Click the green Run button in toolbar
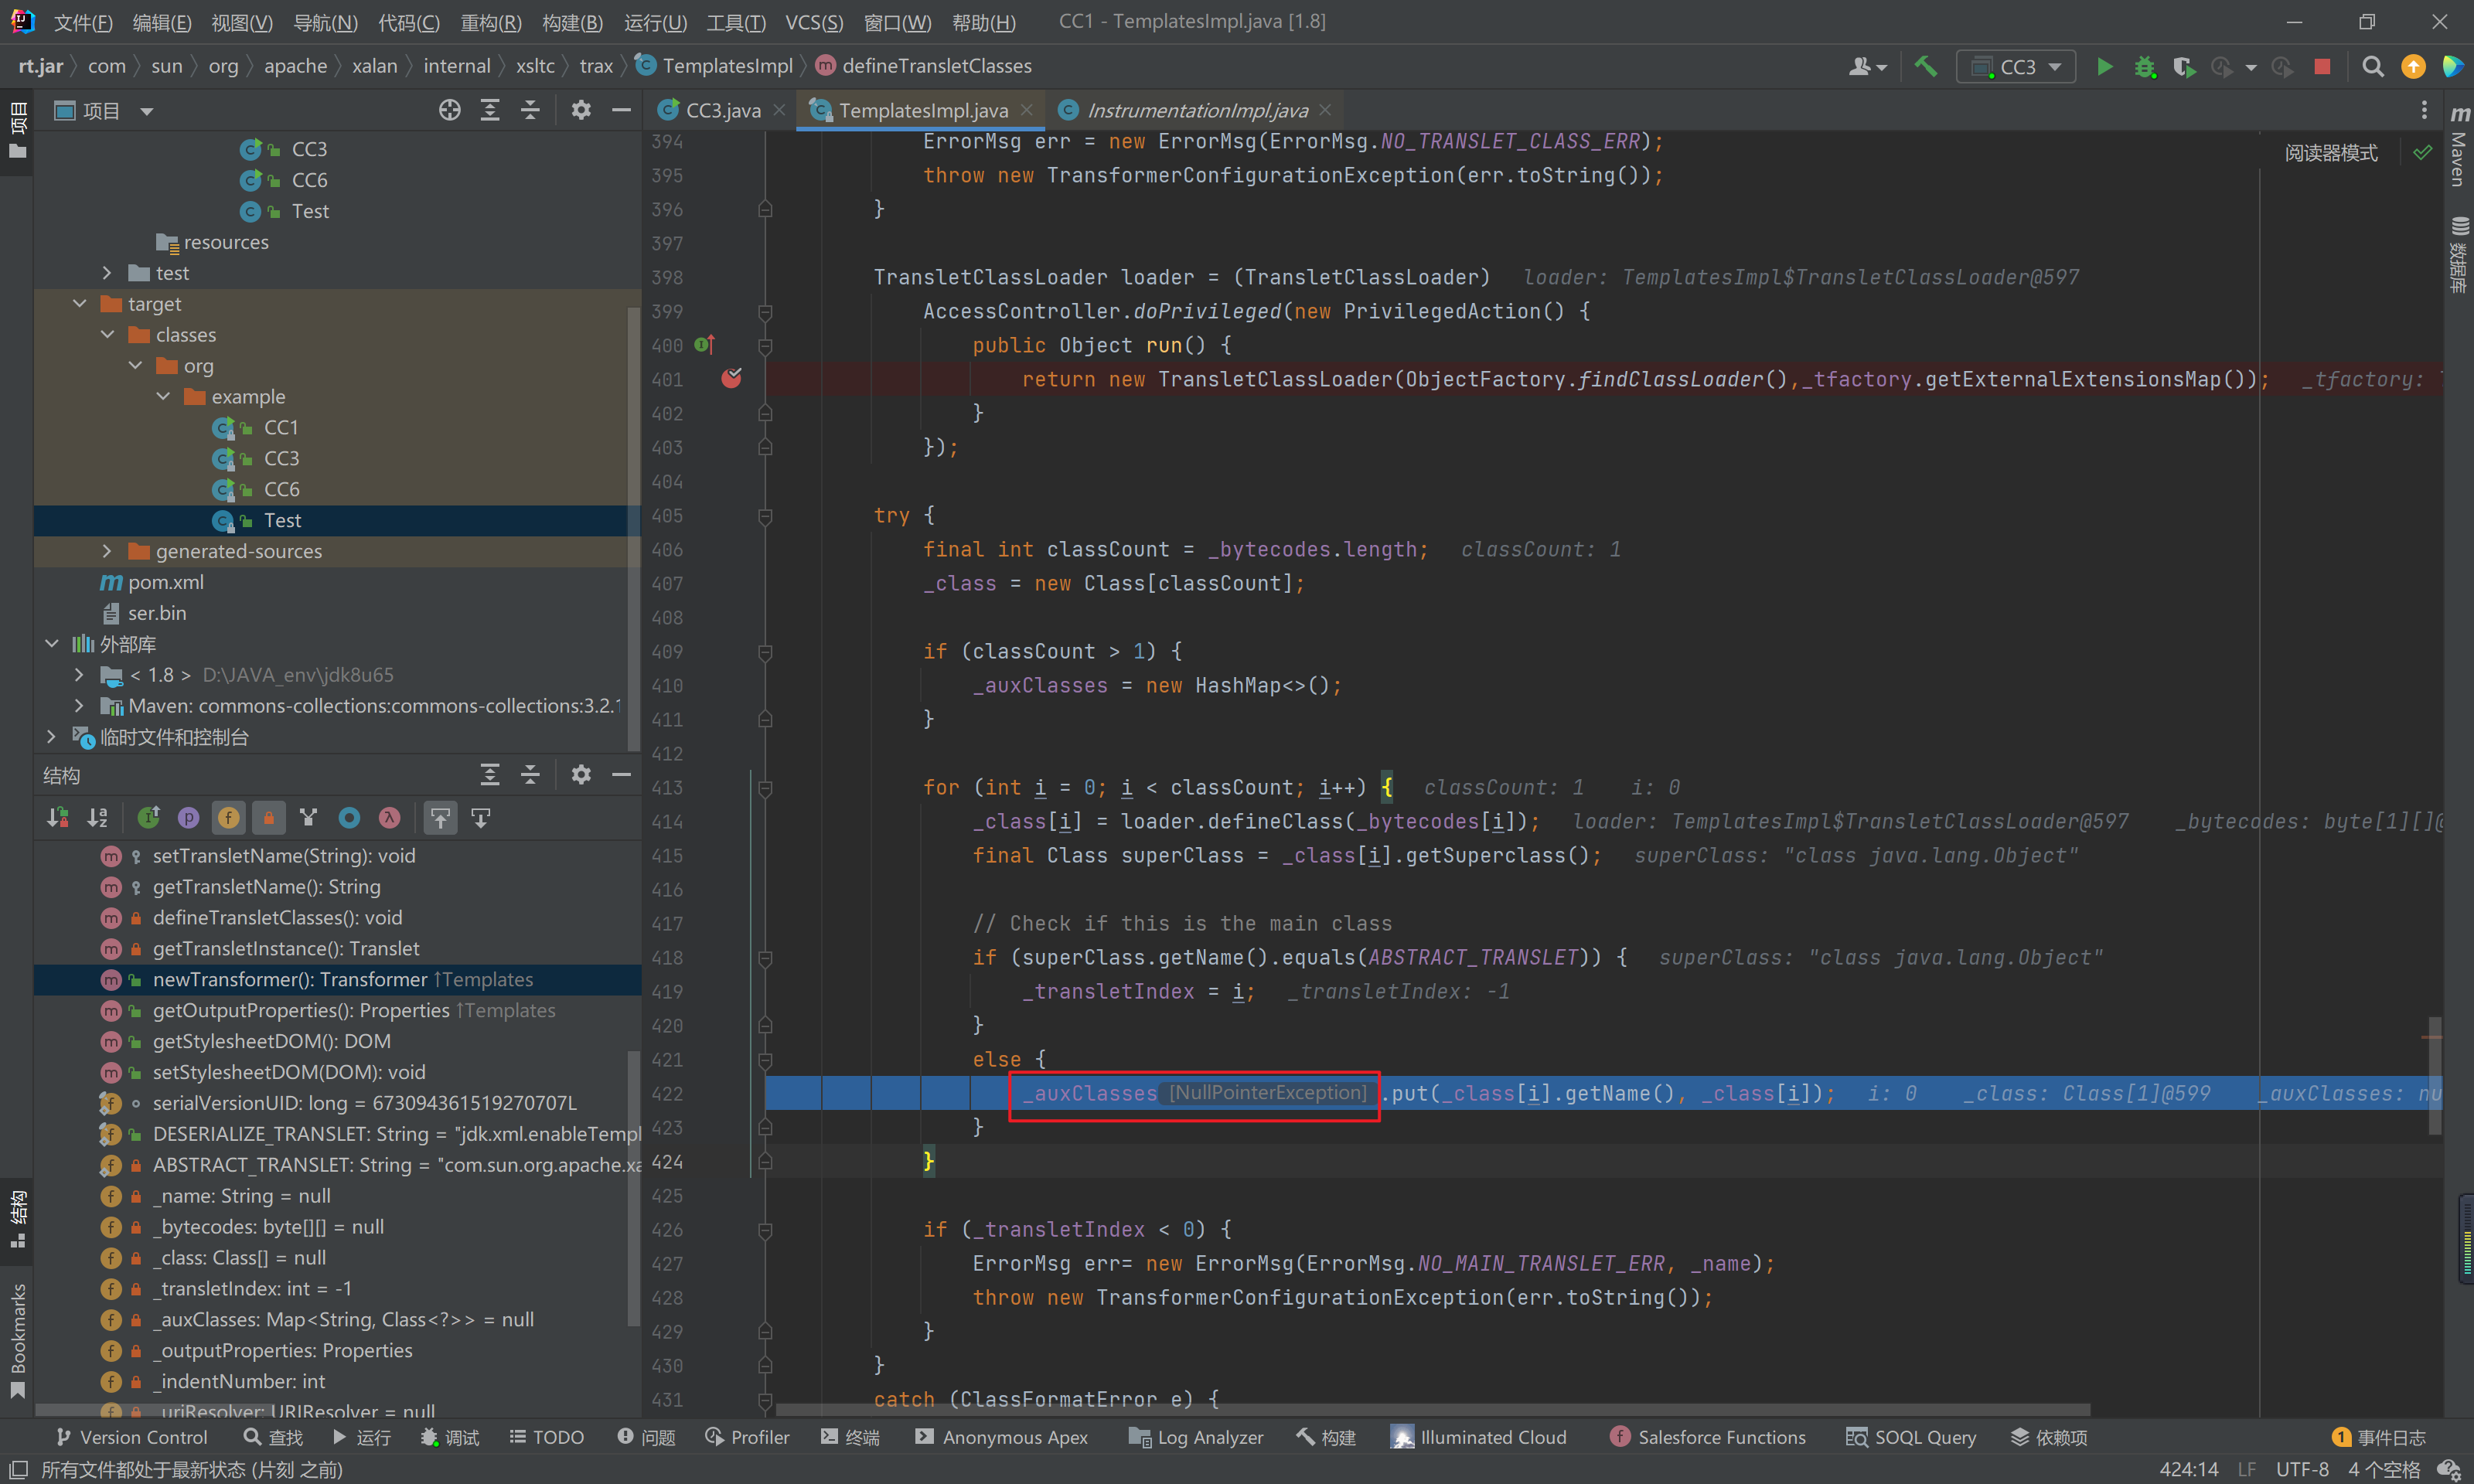 tap(2104, 67)
